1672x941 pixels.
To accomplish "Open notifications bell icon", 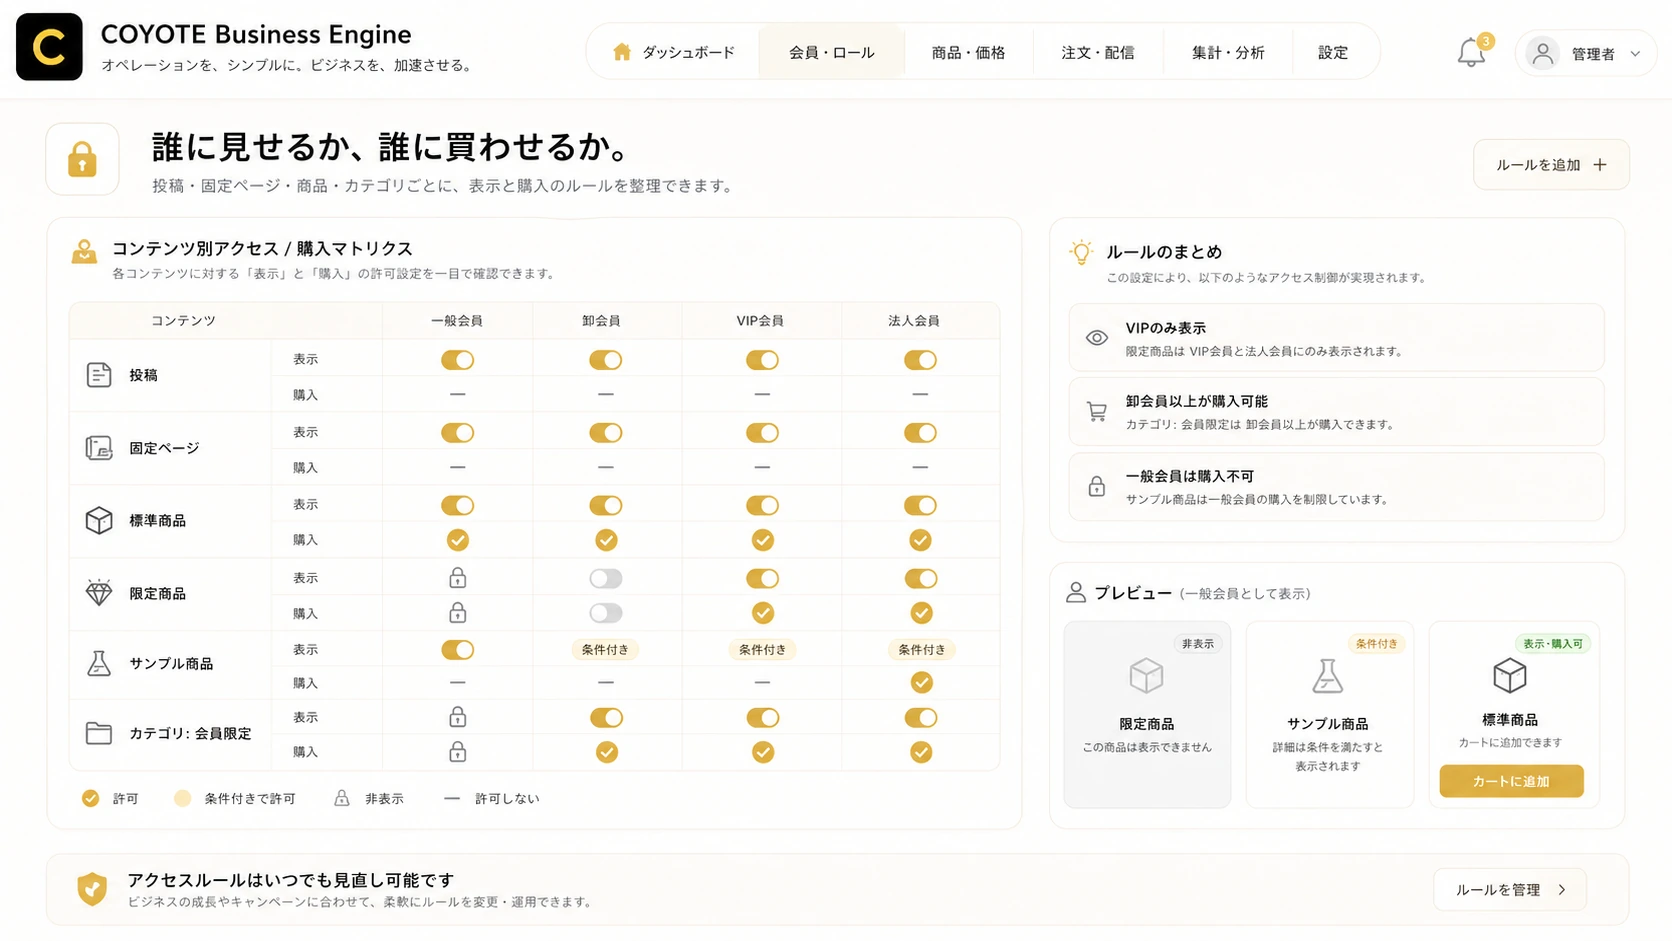I will tap(1471, 53).
